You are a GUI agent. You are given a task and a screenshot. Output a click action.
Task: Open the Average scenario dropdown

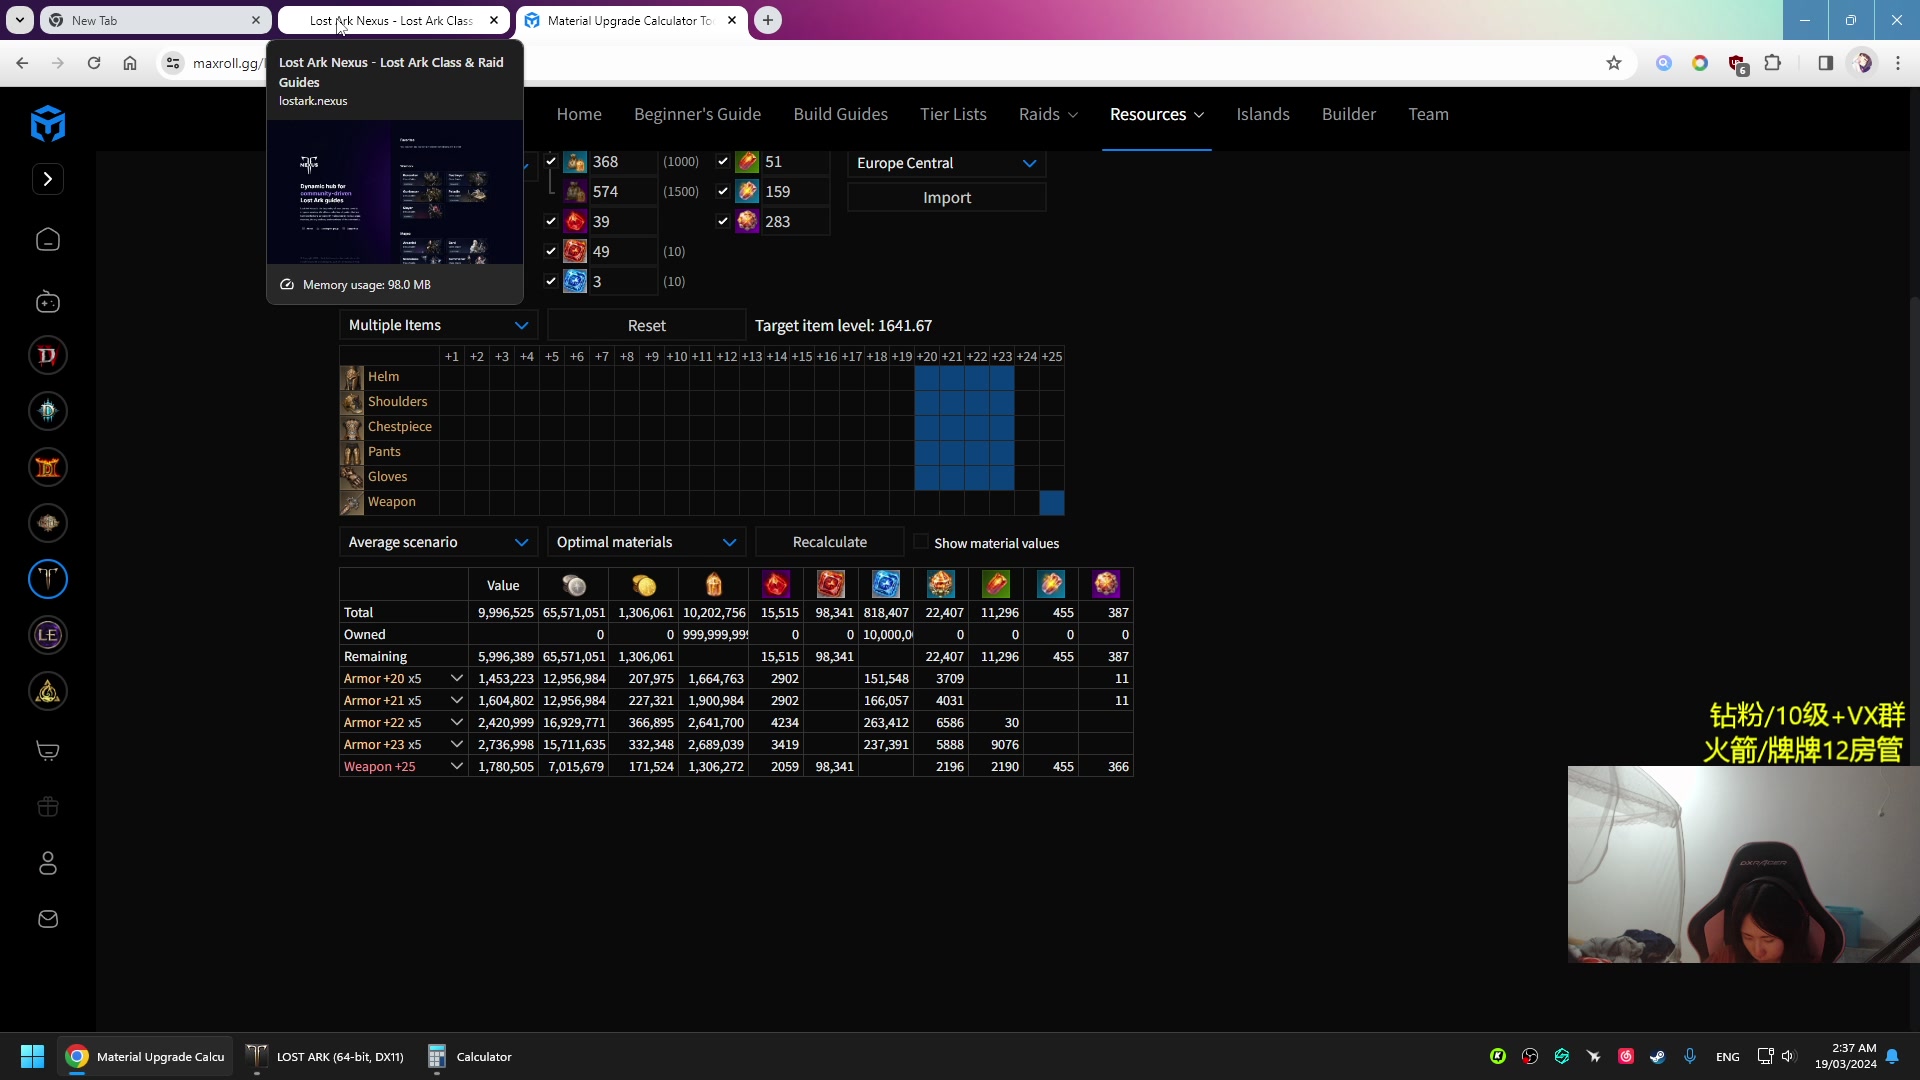click(x=438, y=542)
